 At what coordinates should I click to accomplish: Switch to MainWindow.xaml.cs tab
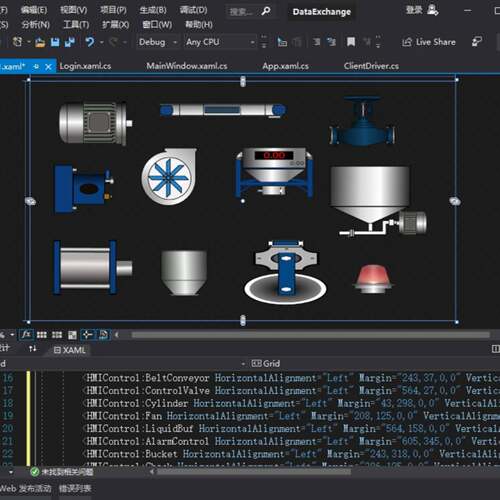click(187, 66)
